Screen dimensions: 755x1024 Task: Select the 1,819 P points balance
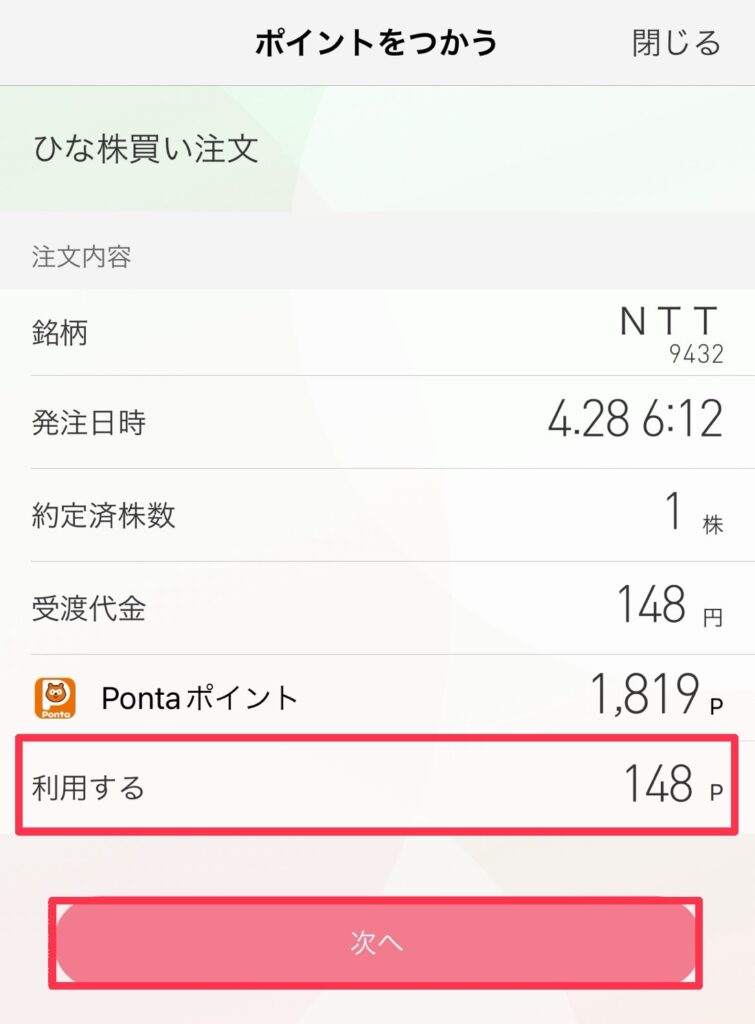coord(657,694)
